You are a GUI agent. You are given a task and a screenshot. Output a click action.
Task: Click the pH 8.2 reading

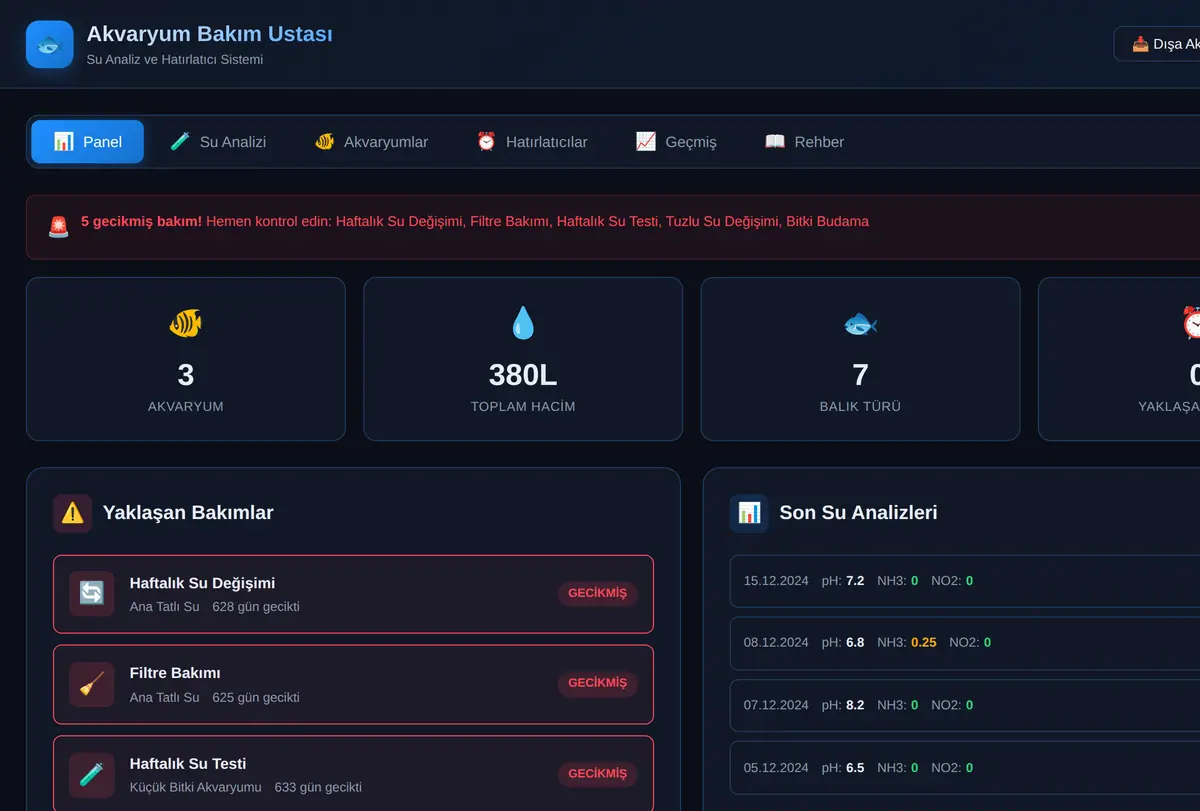tap(855, 705)
